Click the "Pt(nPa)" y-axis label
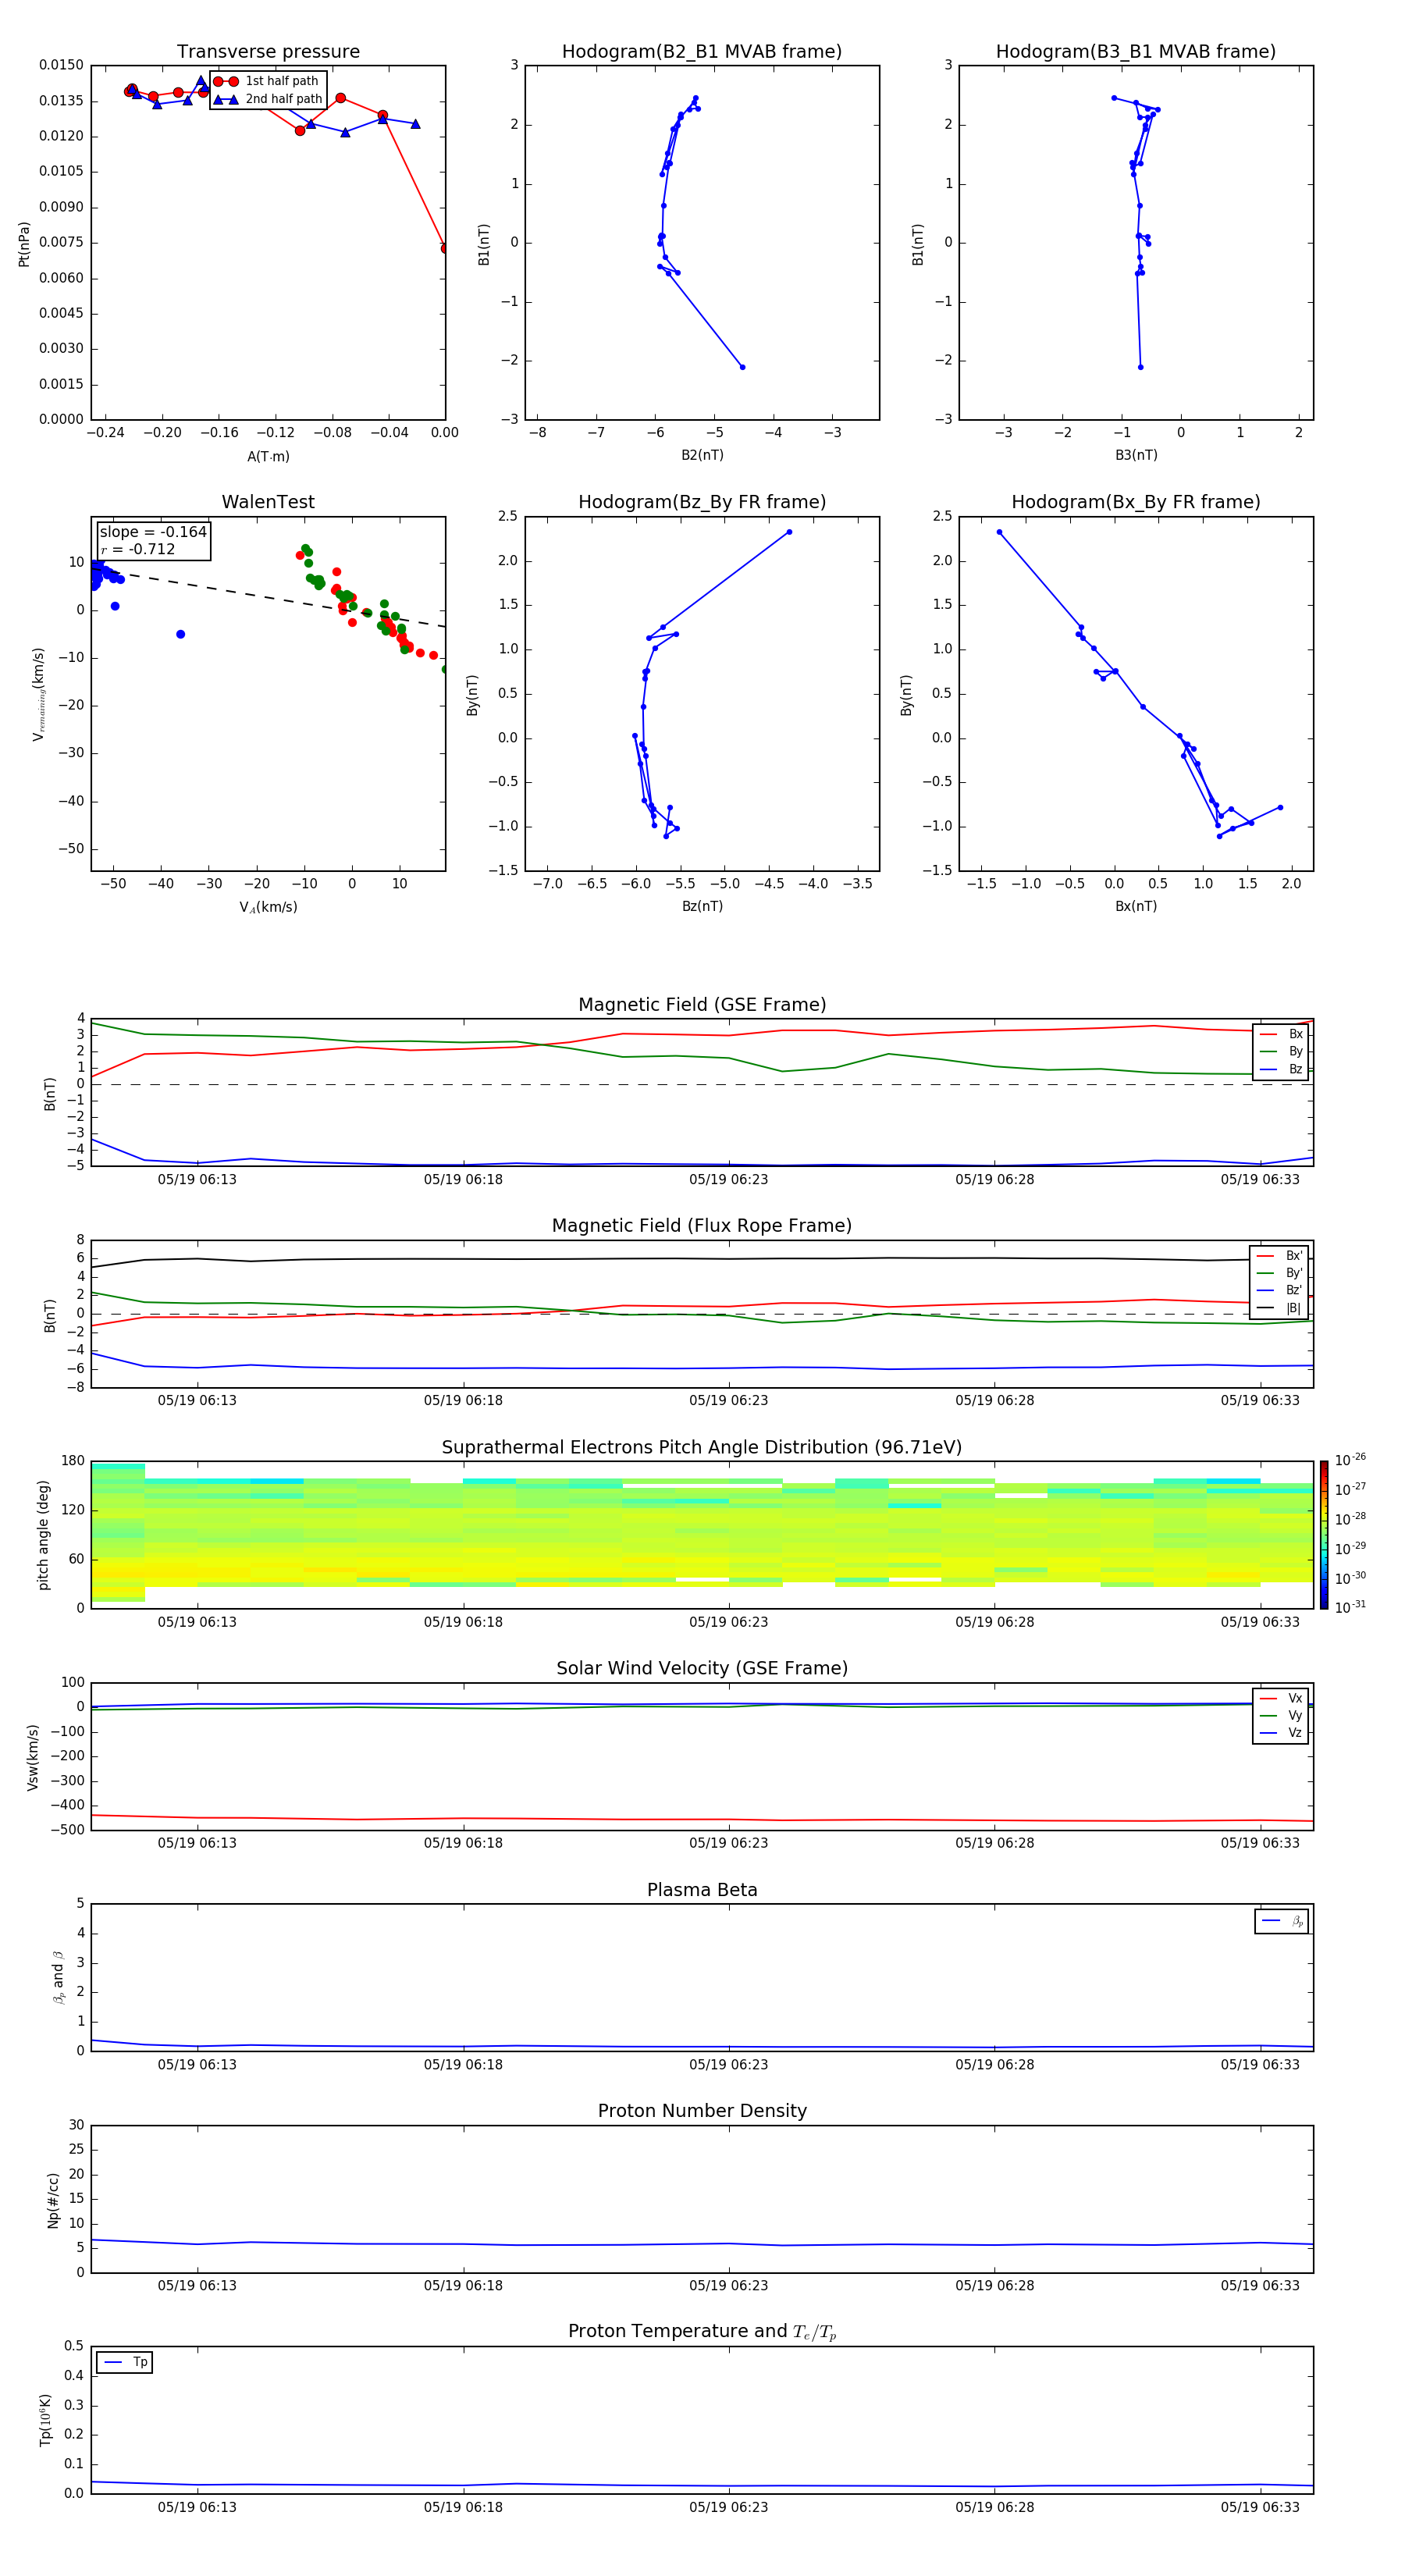Screen dimensions: 1405x2576 (24, 244)
